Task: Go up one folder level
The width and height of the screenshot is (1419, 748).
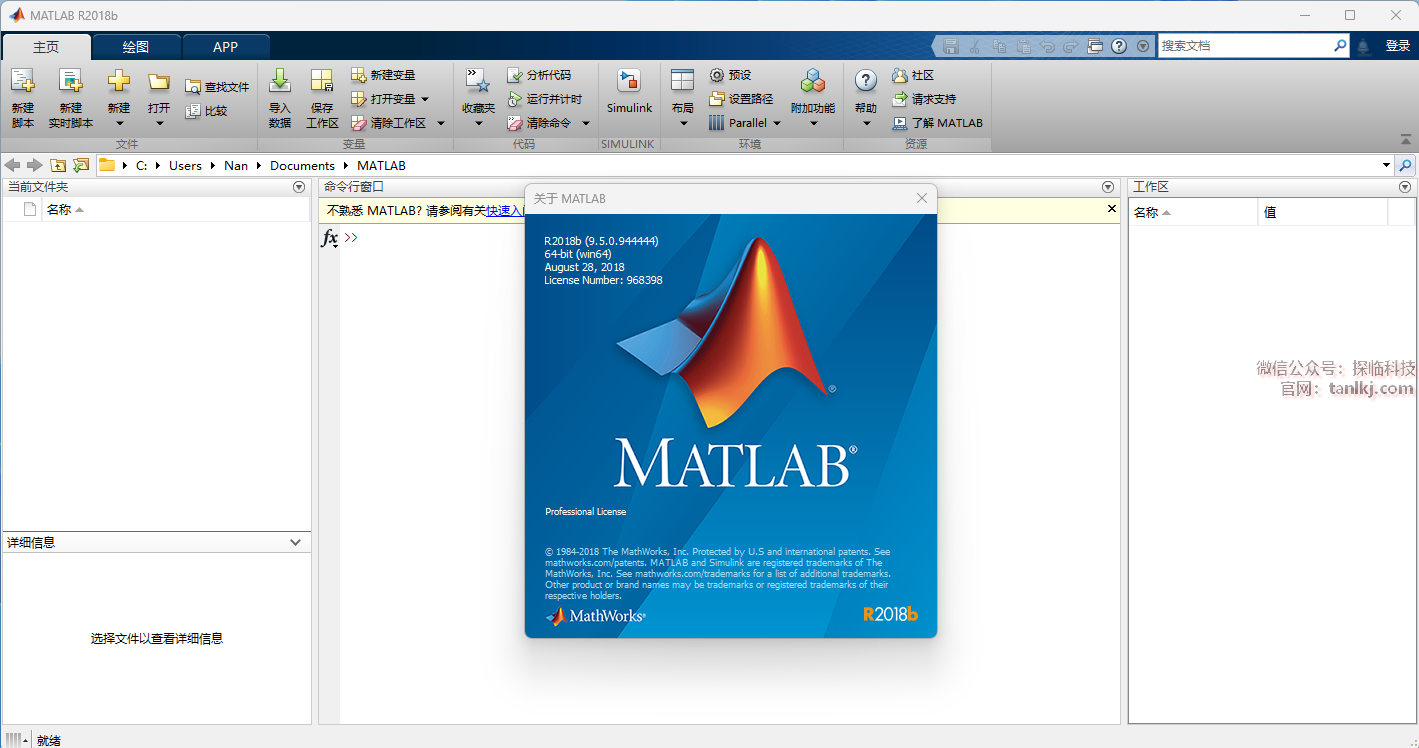Action: click(58, 165)
